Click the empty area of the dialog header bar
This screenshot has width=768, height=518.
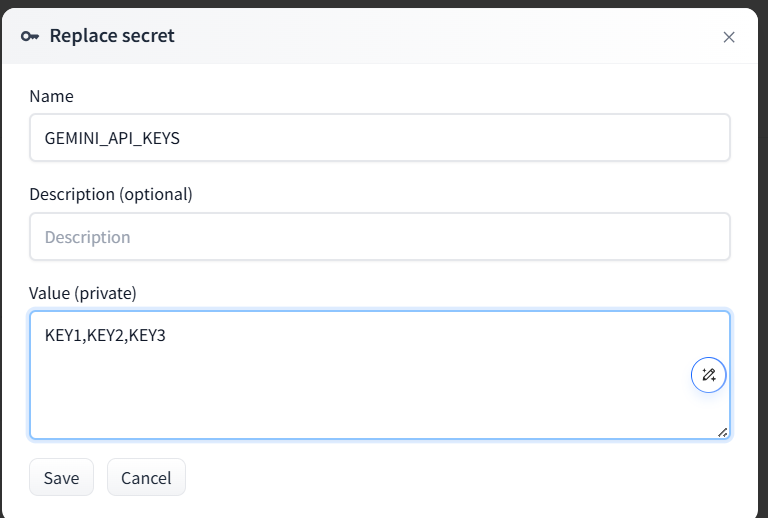tap(441, 36)
